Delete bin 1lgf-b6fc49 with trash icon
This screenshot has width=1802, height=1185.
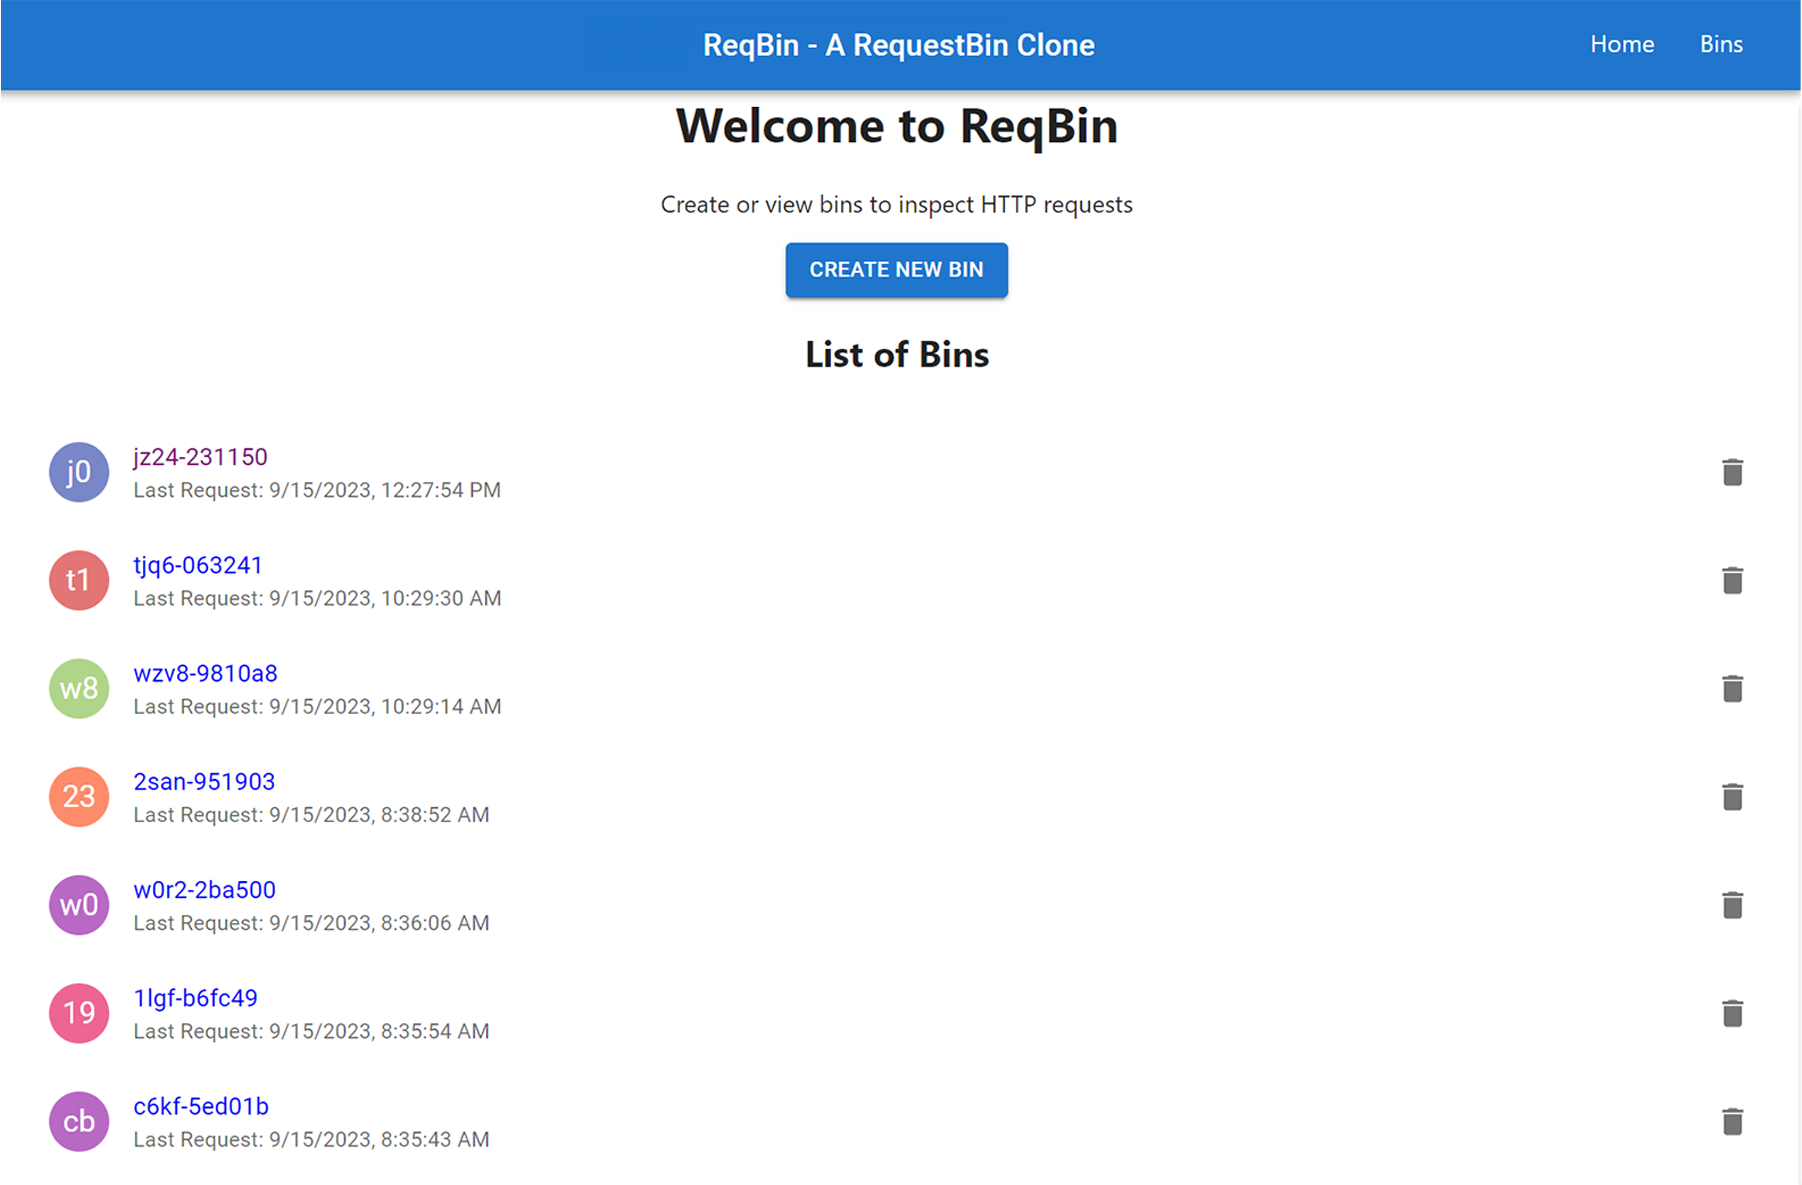click(1732, 1013)
